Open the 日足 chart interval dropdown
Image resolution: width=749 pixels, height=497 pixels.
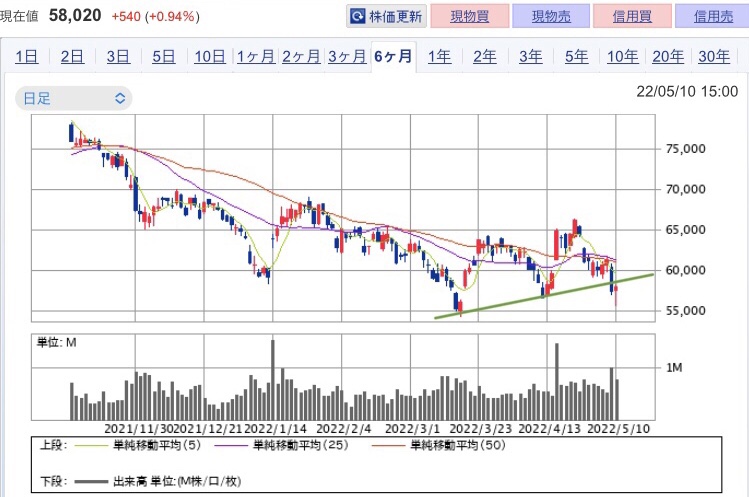point(74,98)
